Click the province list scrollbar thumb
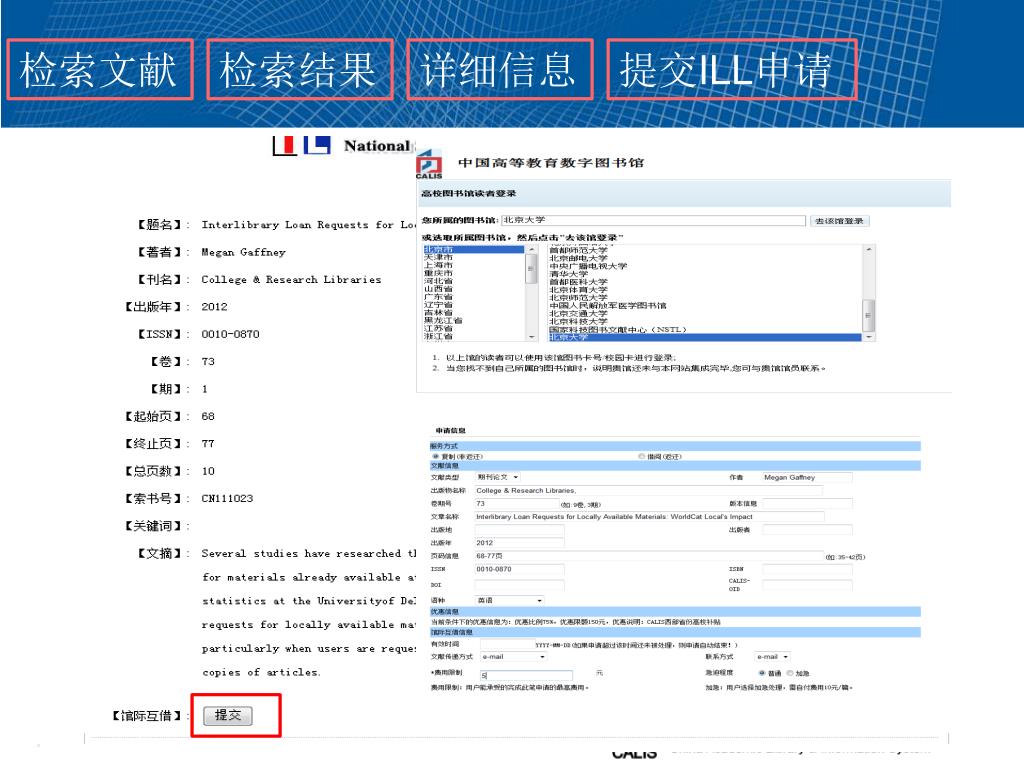Image resolution: width=1024 pixels, height=768 pixels. pyautogui.click(x=531, y=269)
